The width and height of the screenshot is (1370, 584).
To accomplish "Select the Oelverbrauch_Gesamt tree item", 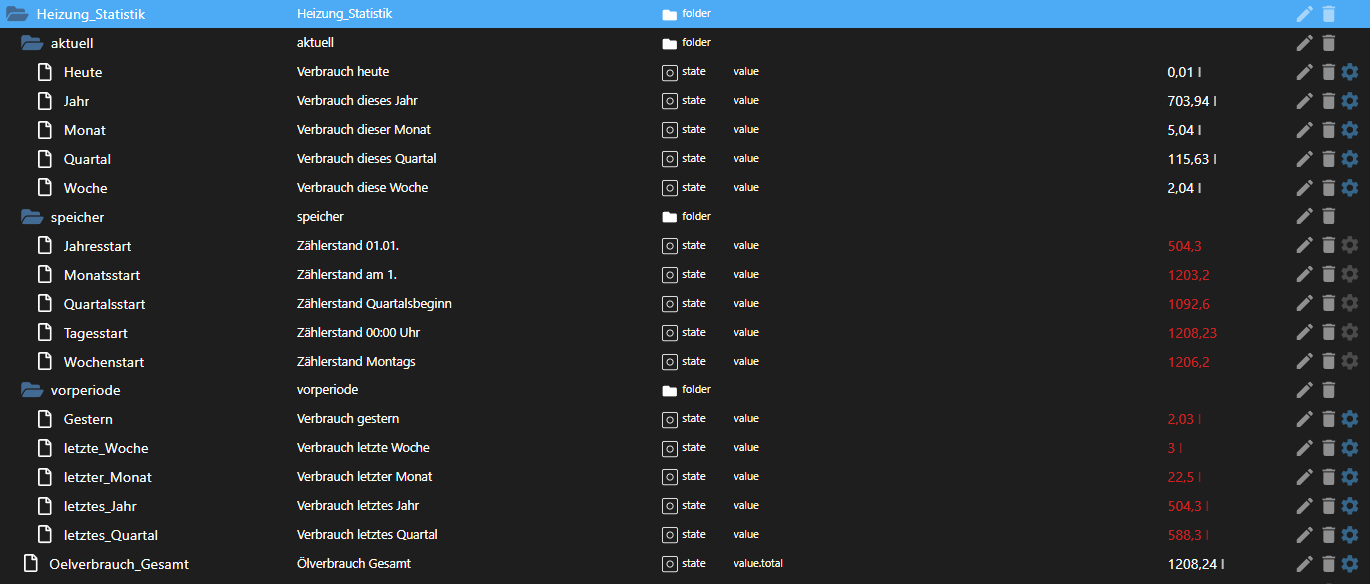I will pyautogui.click(x=119, y=564).
